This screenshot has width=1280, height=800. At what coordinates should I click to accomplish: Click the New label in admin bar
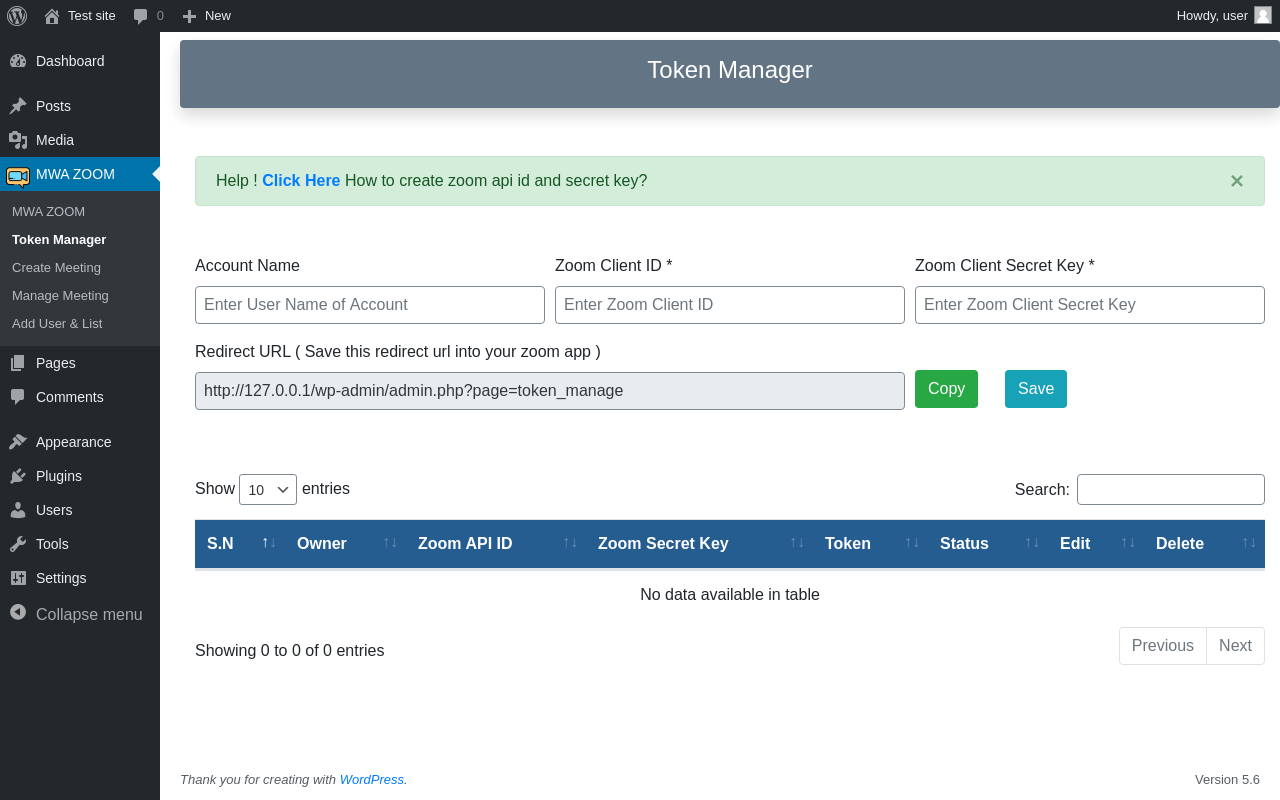(x=218, y=15)
